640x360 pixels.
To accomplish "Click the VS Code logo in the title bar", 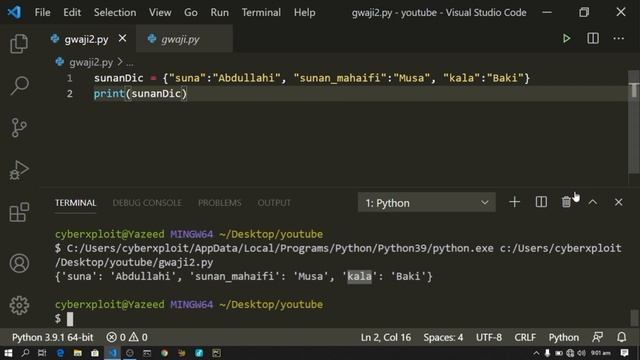I will [x=14, y=12].
